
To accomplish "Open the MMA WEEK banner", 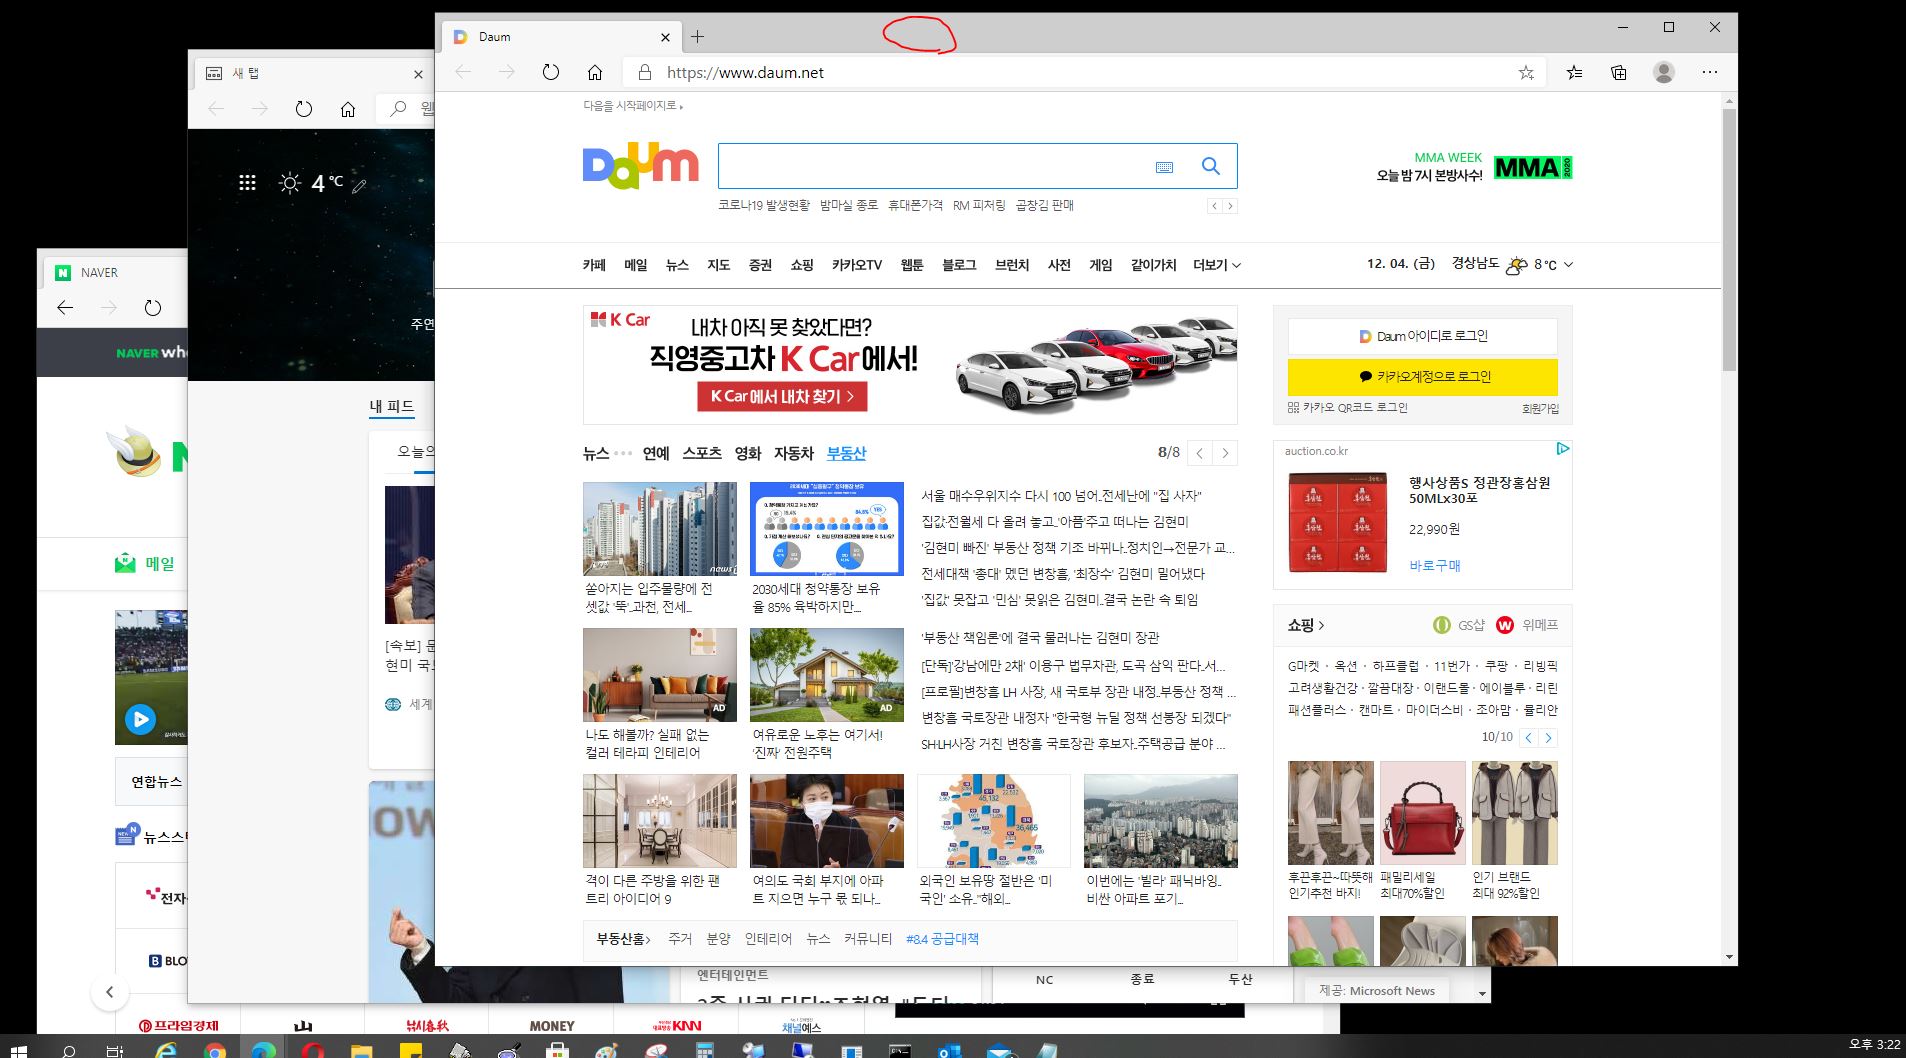I will [x=1474, y=167].
